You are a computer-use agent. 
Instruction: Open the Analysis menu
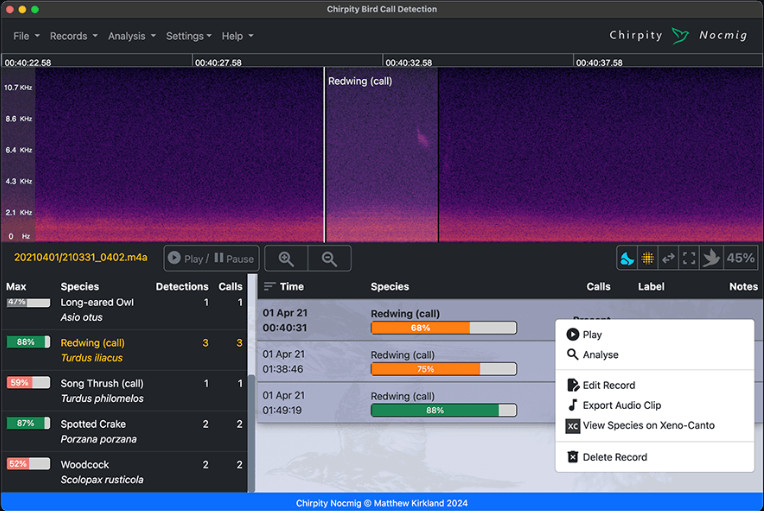(132, 36)
